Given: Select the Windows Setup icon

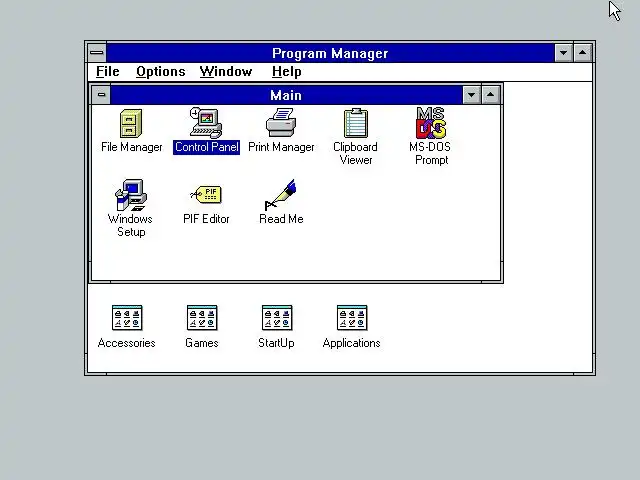Looking at the screenshot, I should pyautogui.click(x=131, y=195).
